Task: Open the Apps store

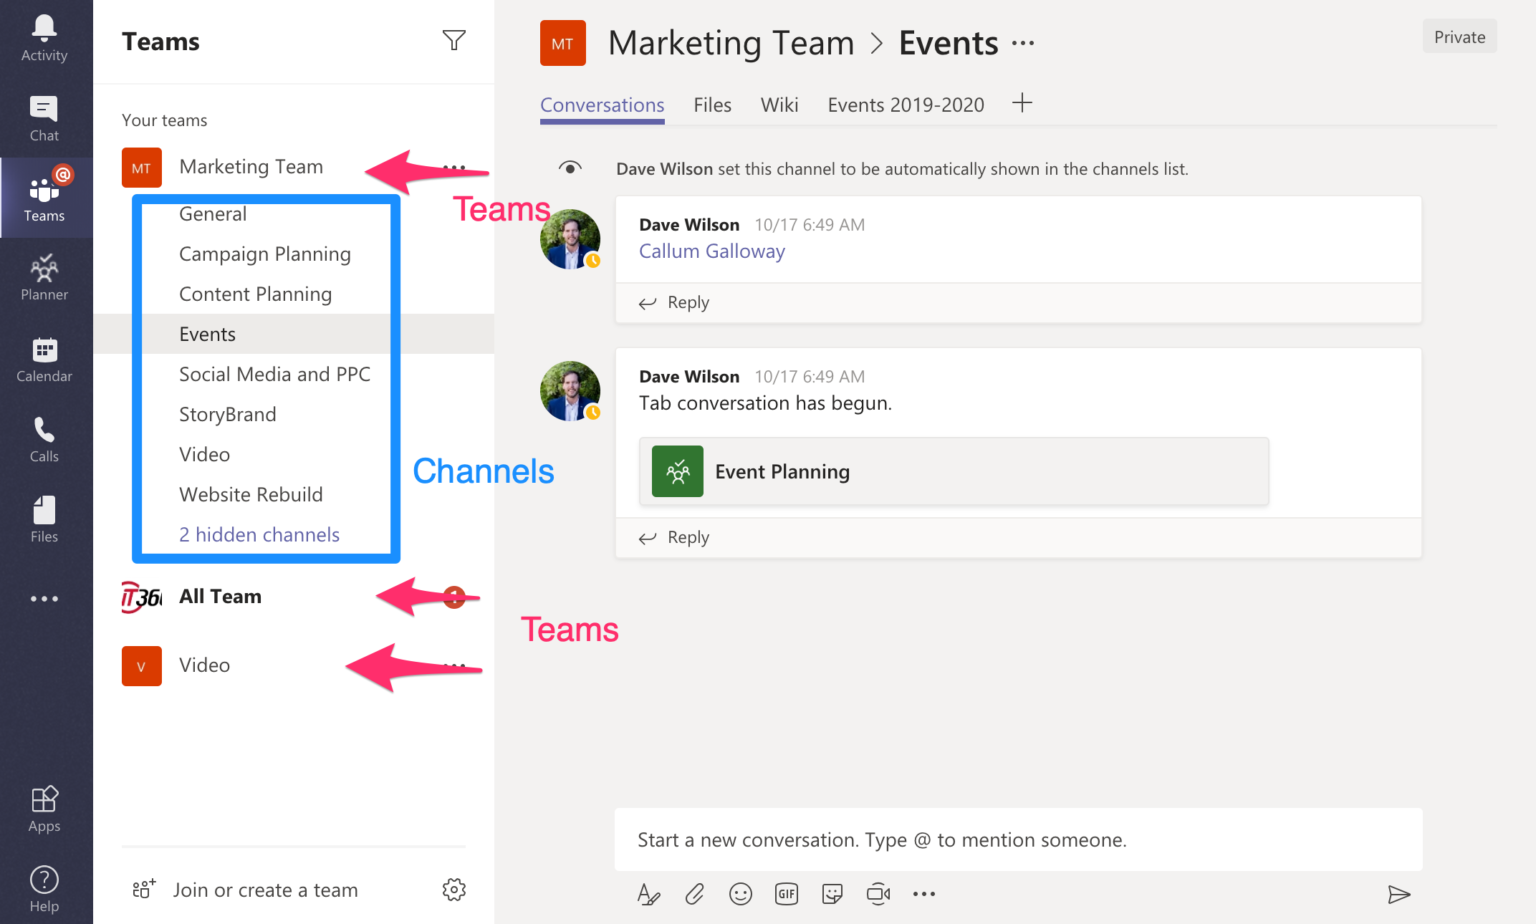Action: pyautogui.click(x=45, y=809)
